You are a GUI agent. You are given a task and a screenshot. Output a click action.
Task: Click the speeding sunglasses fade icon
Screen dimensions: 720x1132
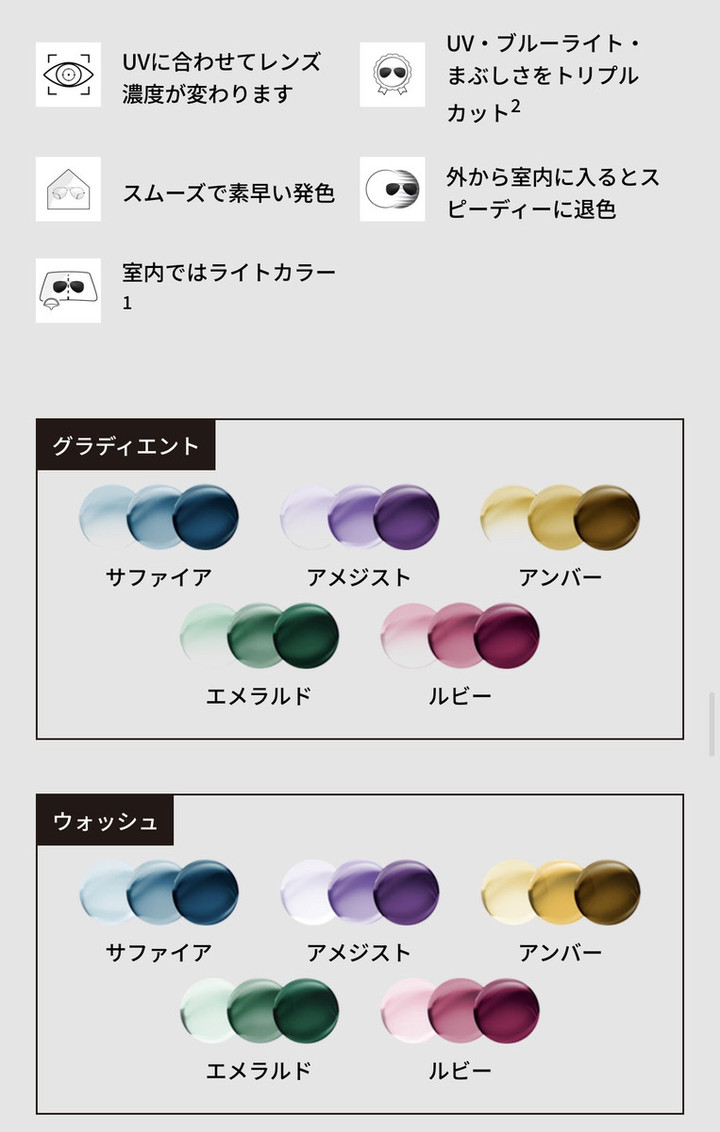point(392,189)
